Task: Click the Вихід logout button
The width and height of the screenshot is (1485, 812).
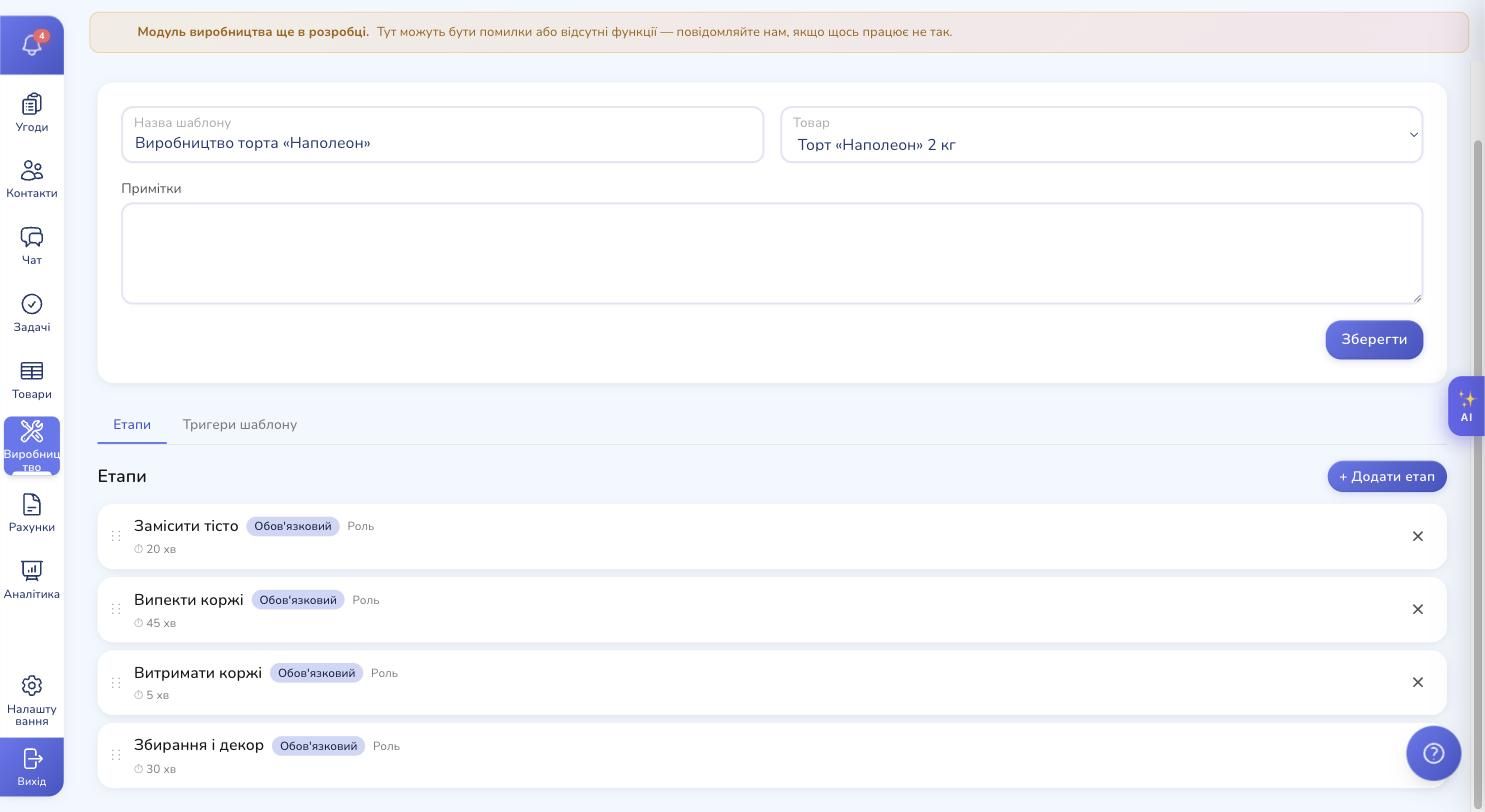Action: click(x=32, y=767)
